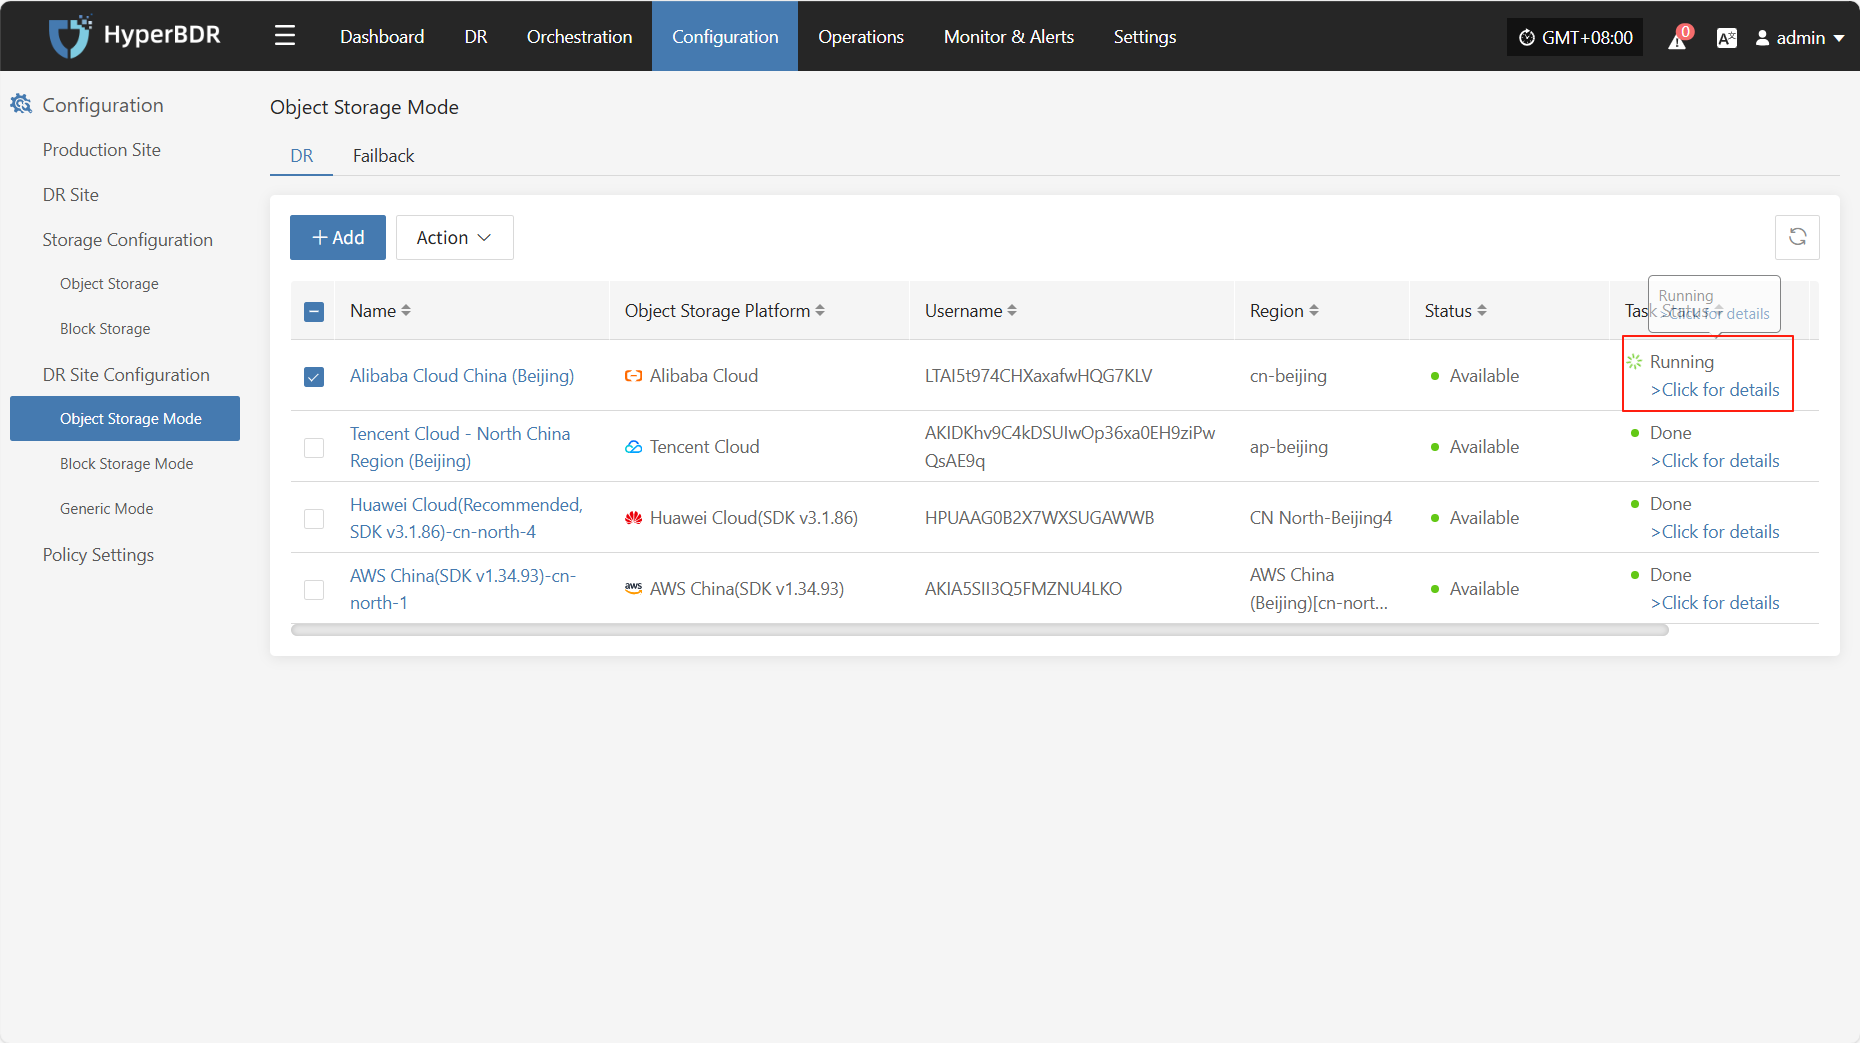This screenshot has height=1043, width=1860.
Task: Open Generic Mode in sidebar
Action: coord(106,509)
